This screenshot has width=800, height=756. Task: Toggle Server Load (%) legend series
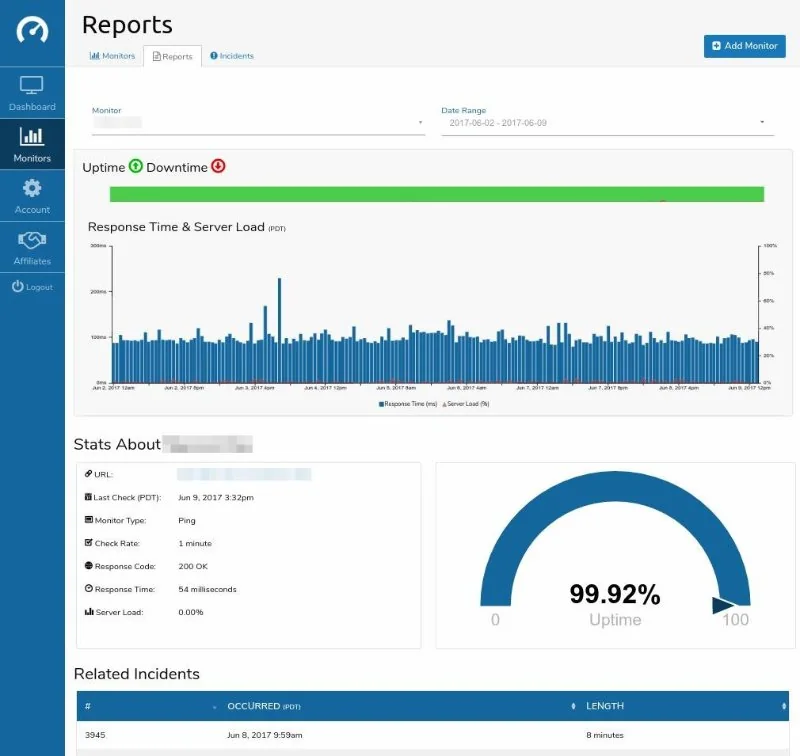pyautogui.click(x=466, y=404)
